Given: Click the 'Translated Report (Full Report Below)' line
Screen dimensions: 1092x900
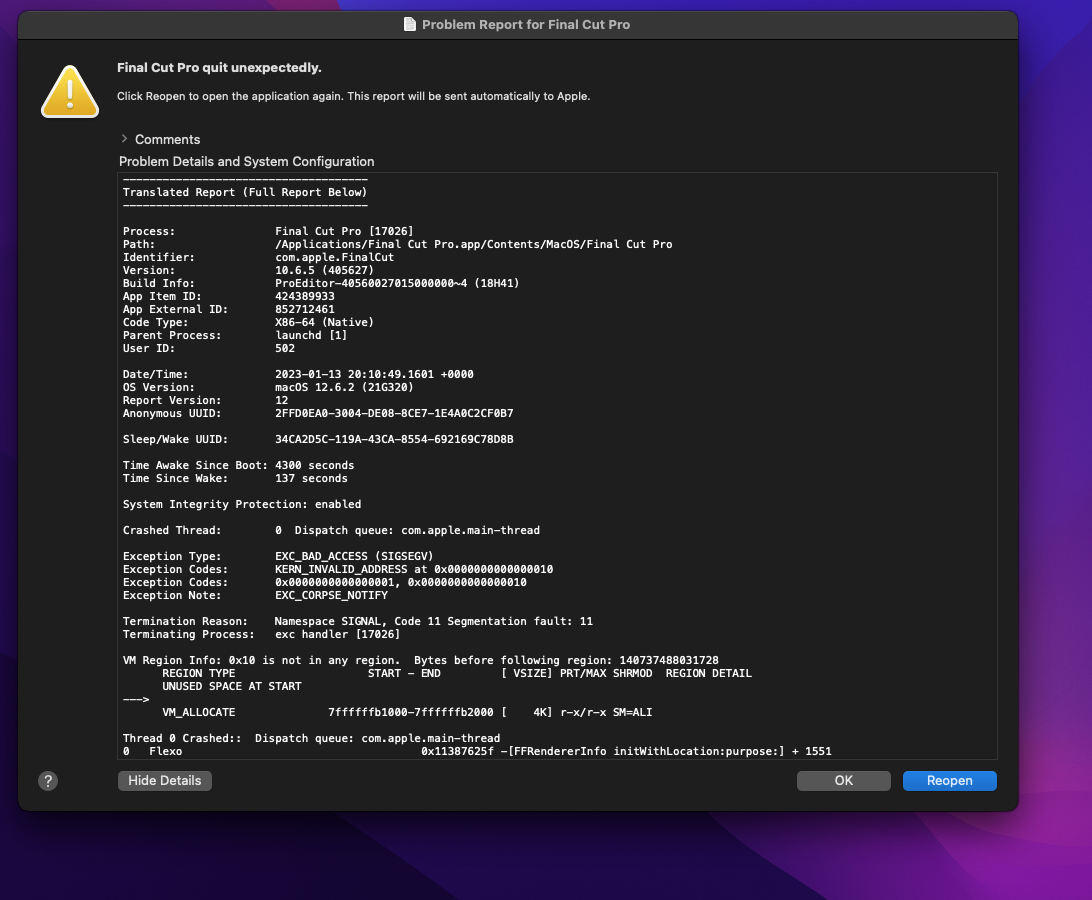Looking at the screenshot, I should point(245,192).
